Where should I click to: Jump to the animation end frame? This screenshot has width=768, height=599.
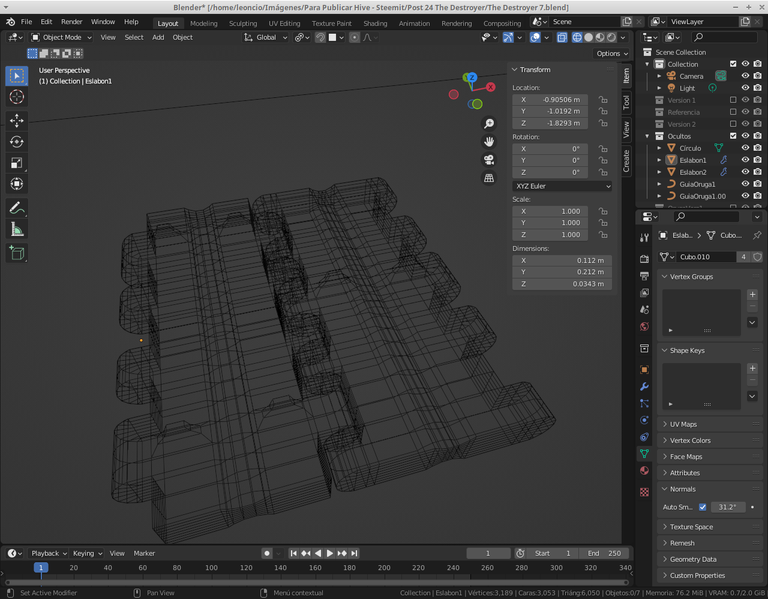pos(354,553)
